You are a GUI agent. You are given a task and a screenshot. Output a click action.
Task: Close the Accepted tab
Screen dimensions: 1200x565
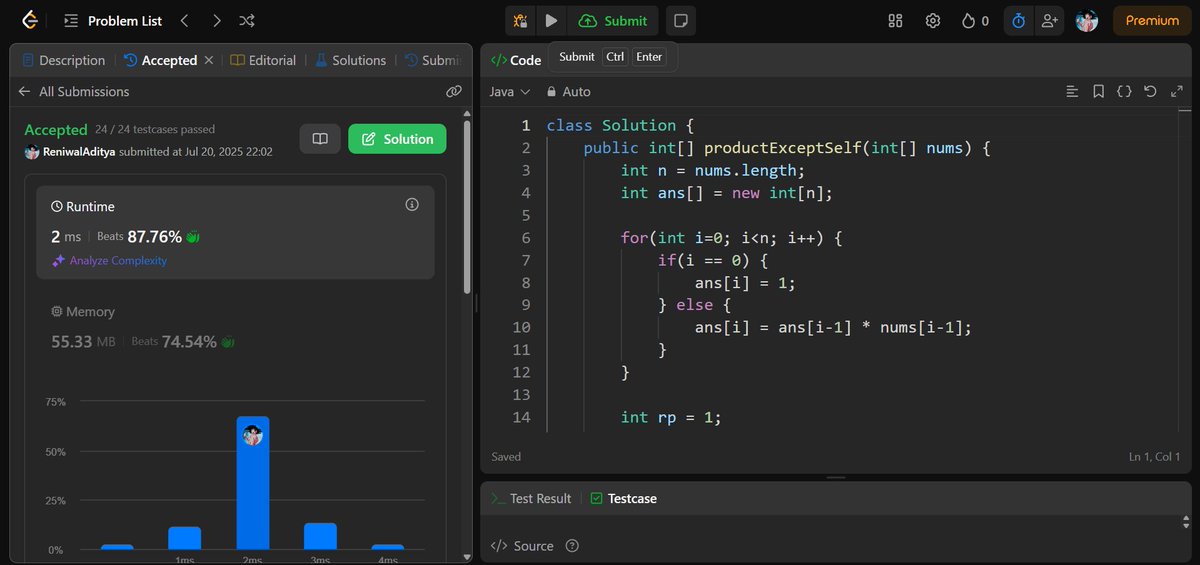[x=208, y=60]
